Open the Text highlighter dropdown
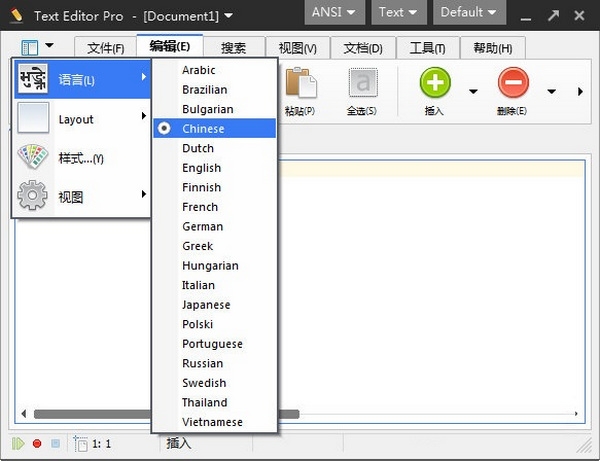The width and height of the screenshot is (600, 461). point(399,12)
